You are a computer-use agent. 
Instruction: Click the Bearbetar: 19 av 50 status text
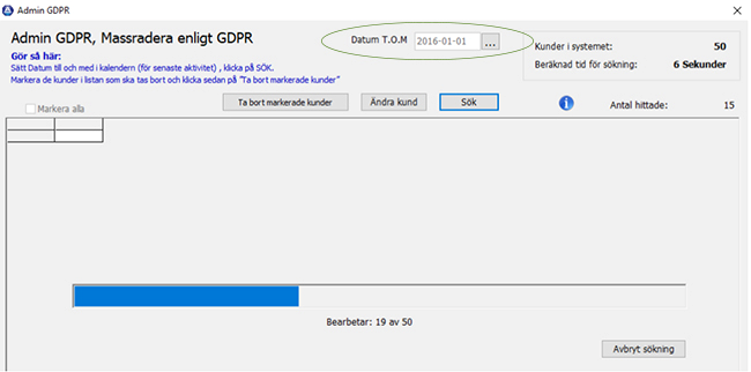[369, 322]
